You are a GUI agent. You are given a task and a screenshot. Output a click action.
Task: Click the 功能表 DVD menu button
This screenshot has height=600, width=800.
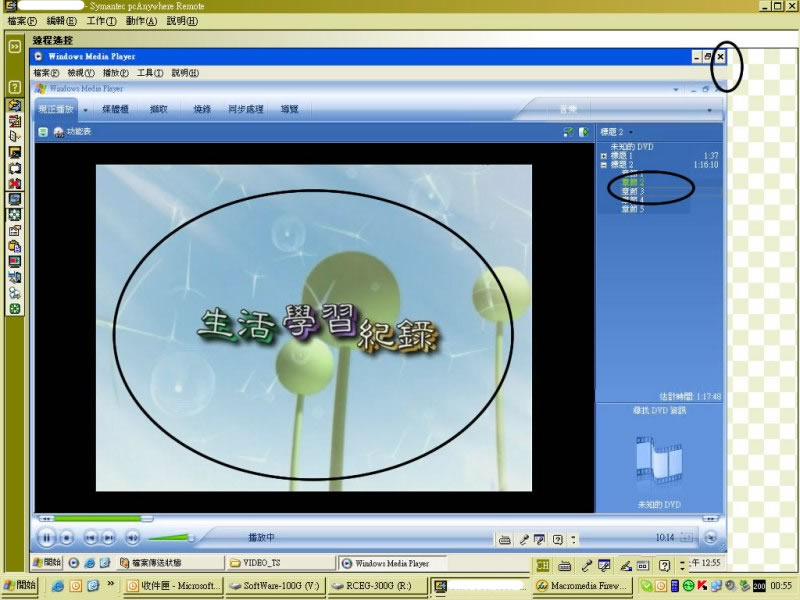[72, 132]
